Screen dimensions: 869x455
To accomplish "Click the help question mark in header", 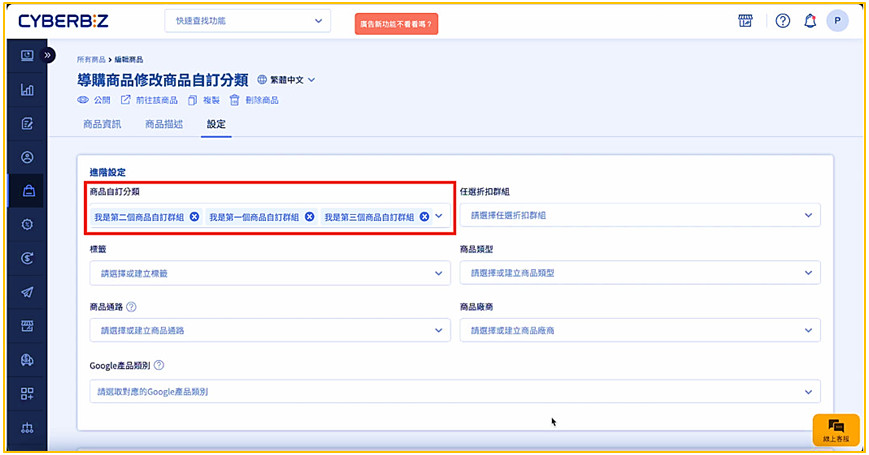I will coord(783,21).
